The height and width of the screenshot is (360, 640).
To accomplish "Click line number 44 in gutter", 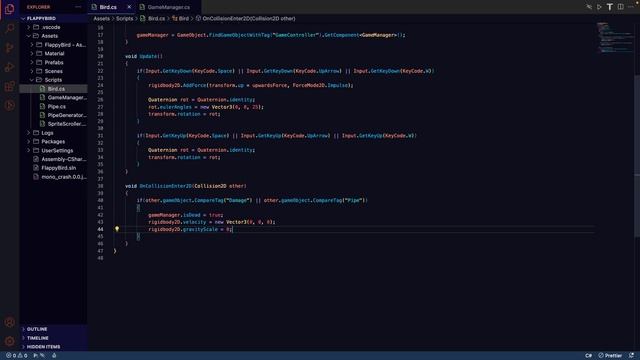I will (x=100, y=229).
